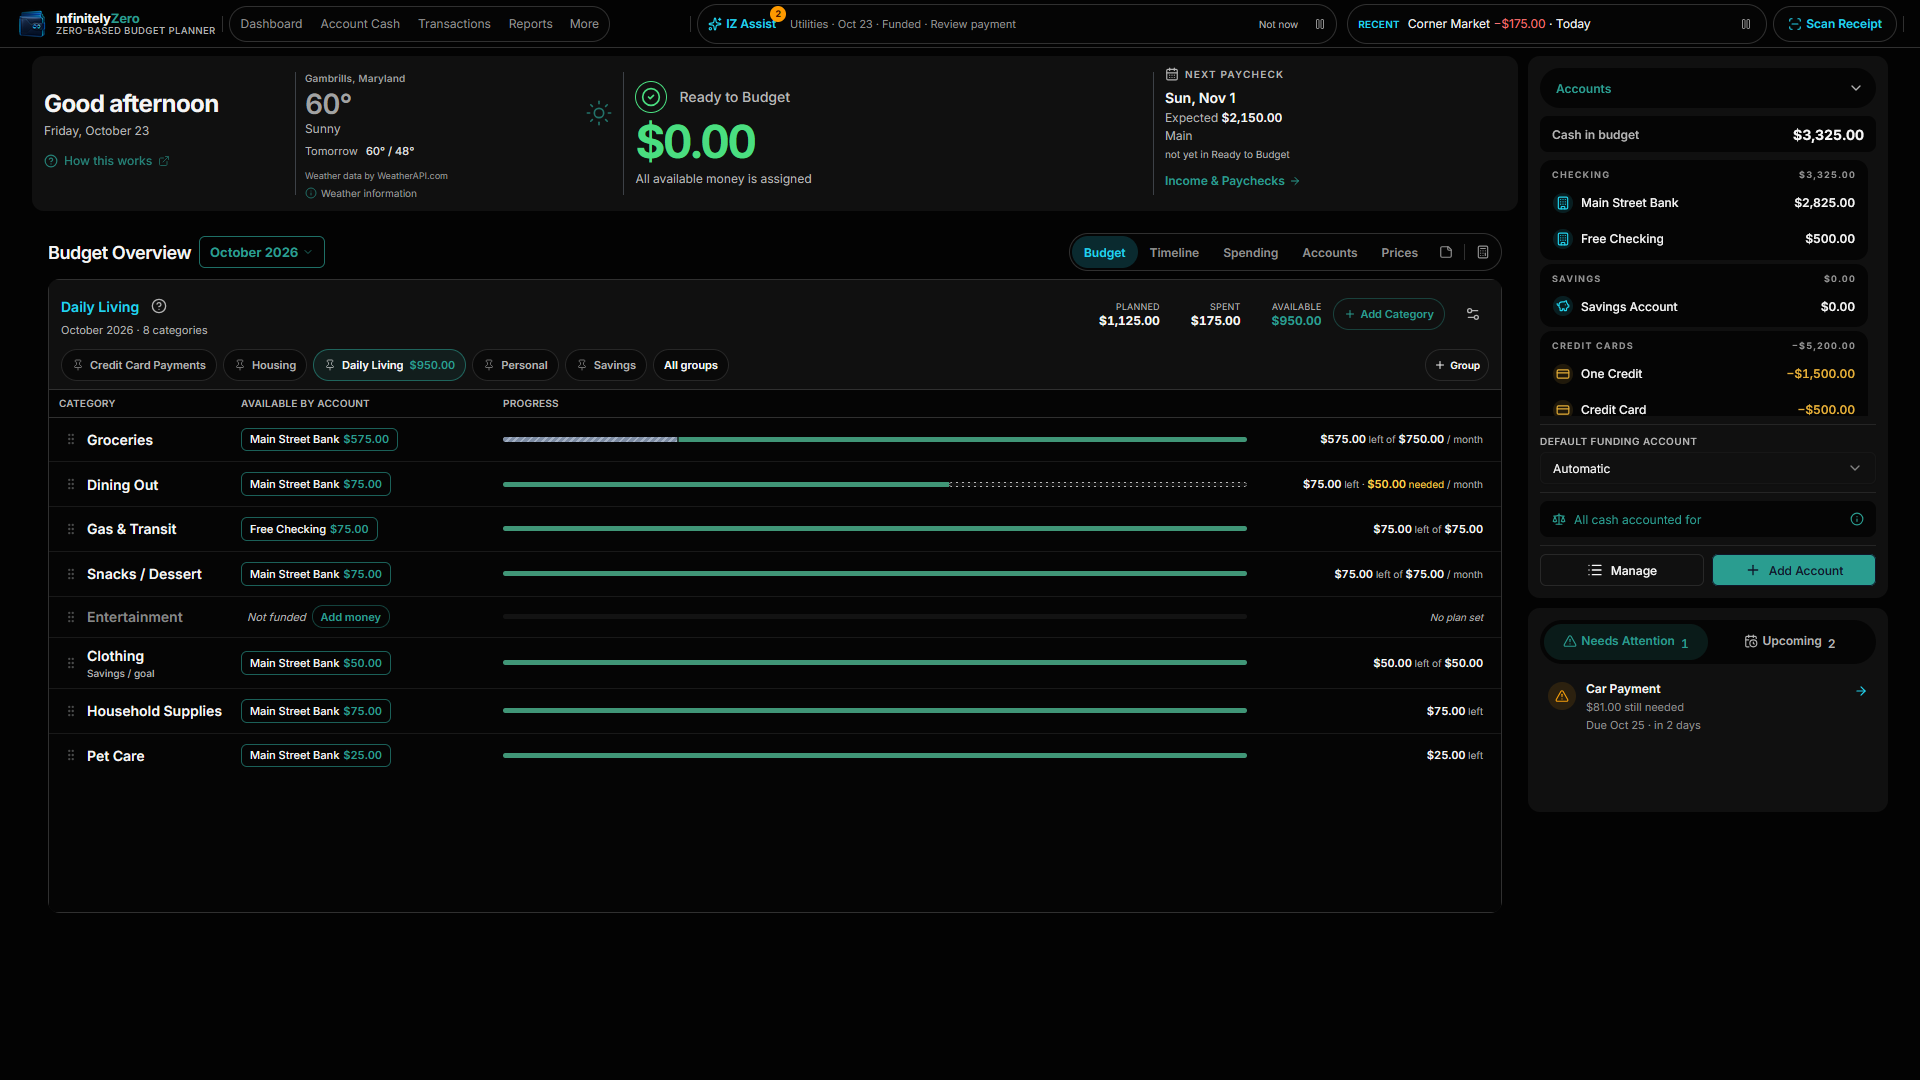
Task: Click the Main Street Bank $575.00 chip for Groceries
Action: tap(319, 439)
